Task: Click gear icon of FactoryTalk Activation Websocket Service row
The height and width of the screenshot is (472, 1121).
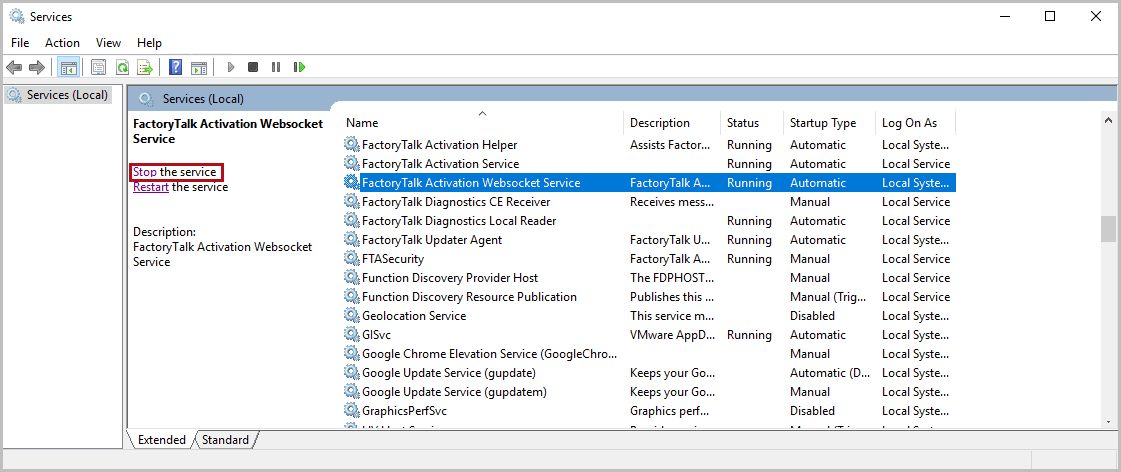Action: (351, 182)
